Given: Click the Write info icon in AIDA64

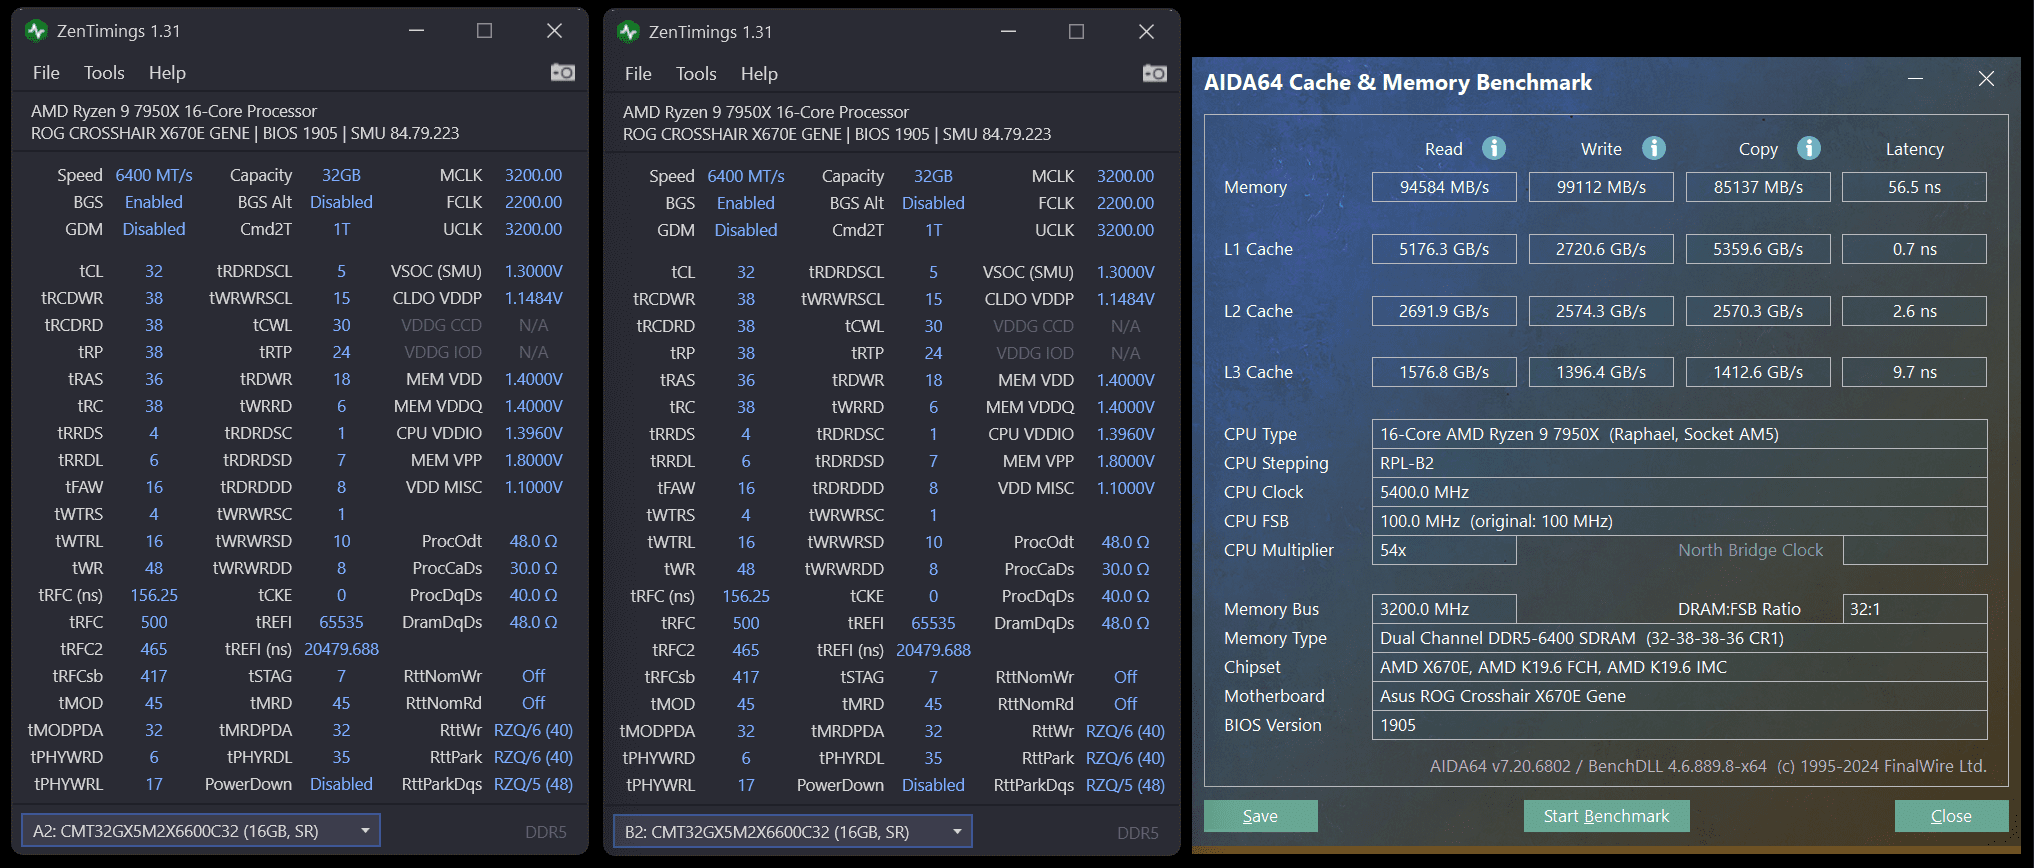Looking at the screenshot, I should pos(1654,148).
